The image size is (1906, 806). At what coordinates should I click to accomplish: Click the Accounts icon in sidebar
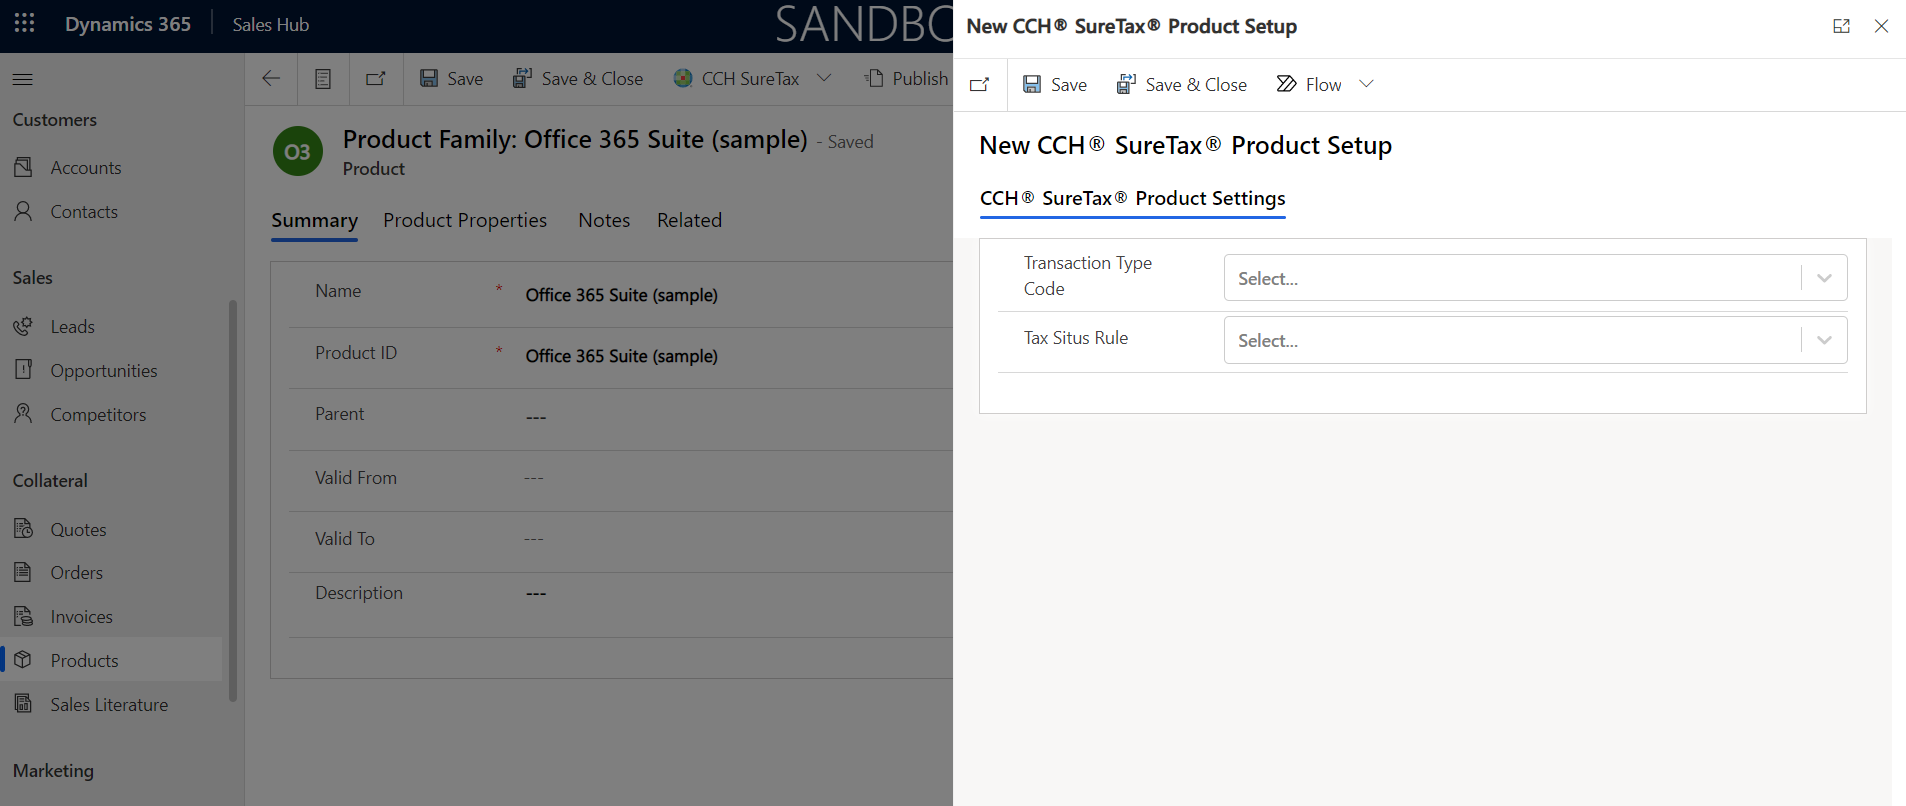coord(24,167)
